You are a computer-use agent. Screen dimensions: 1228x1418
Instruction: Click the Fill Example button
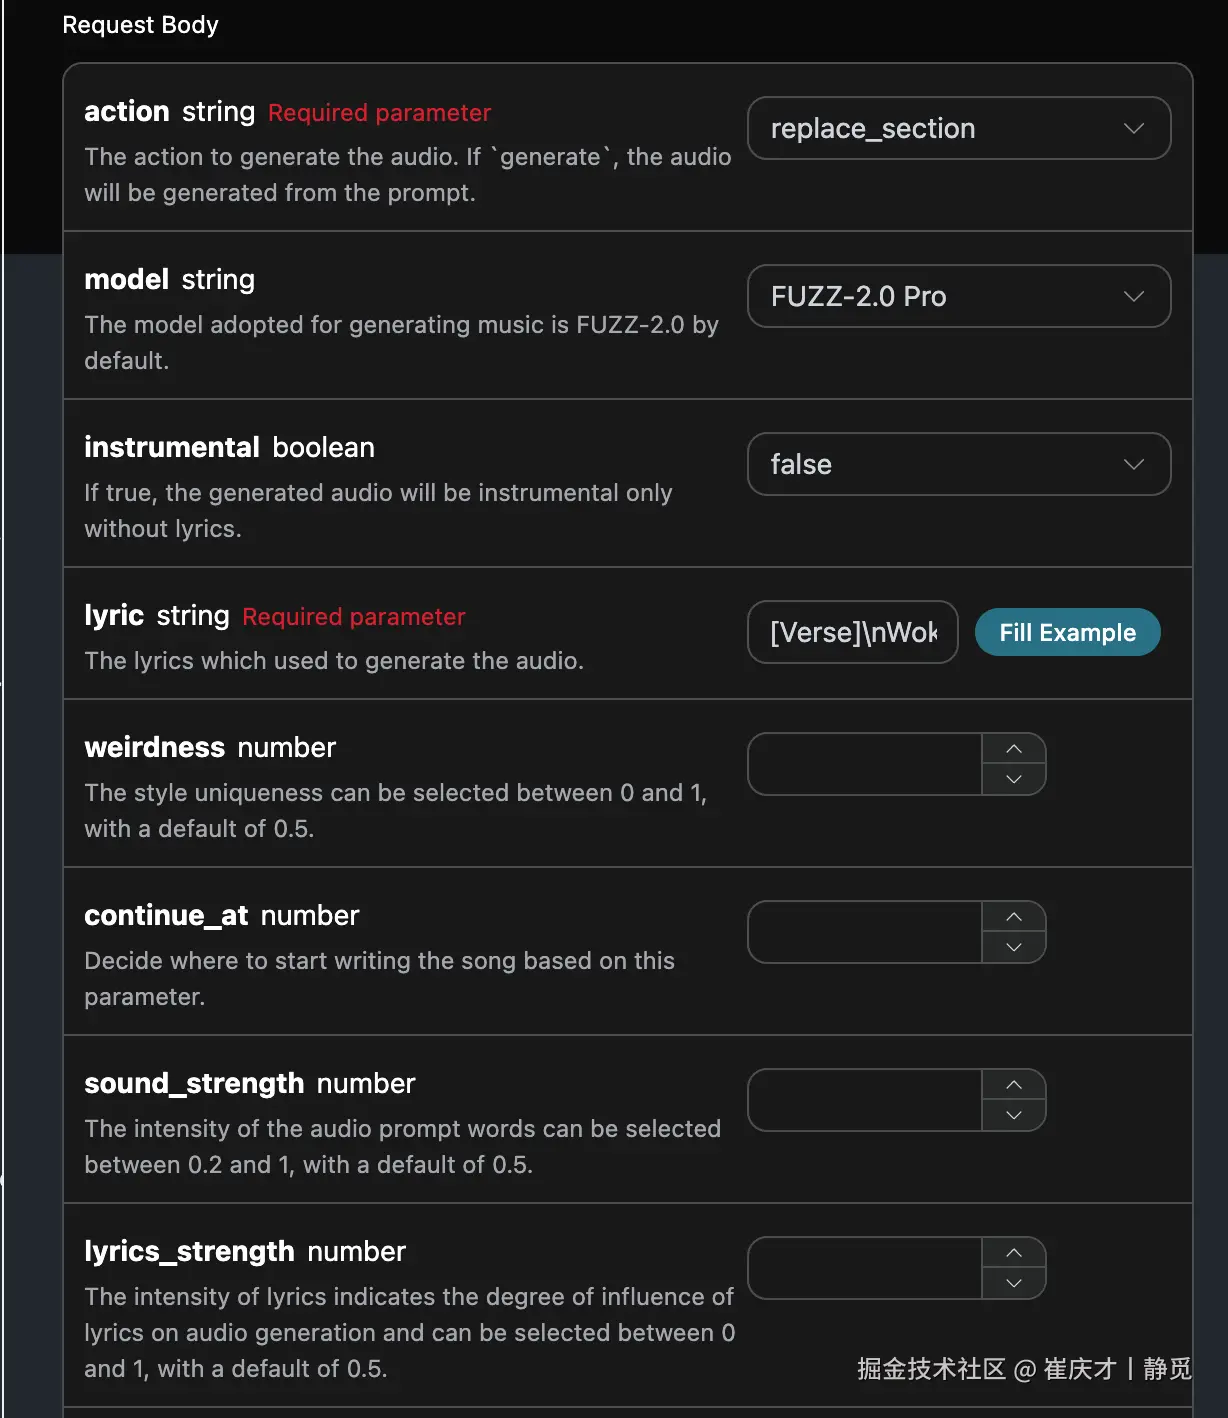pyautogui.click(x=1067, y=633)
